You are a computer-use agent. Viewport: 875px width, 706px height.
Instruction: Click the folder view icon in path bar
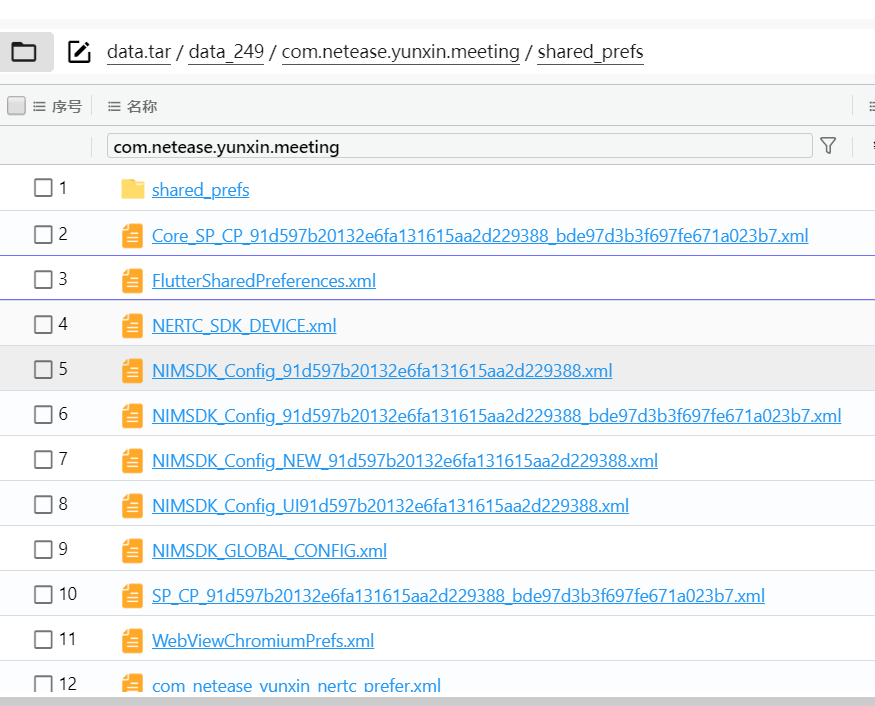click(24, 52)
